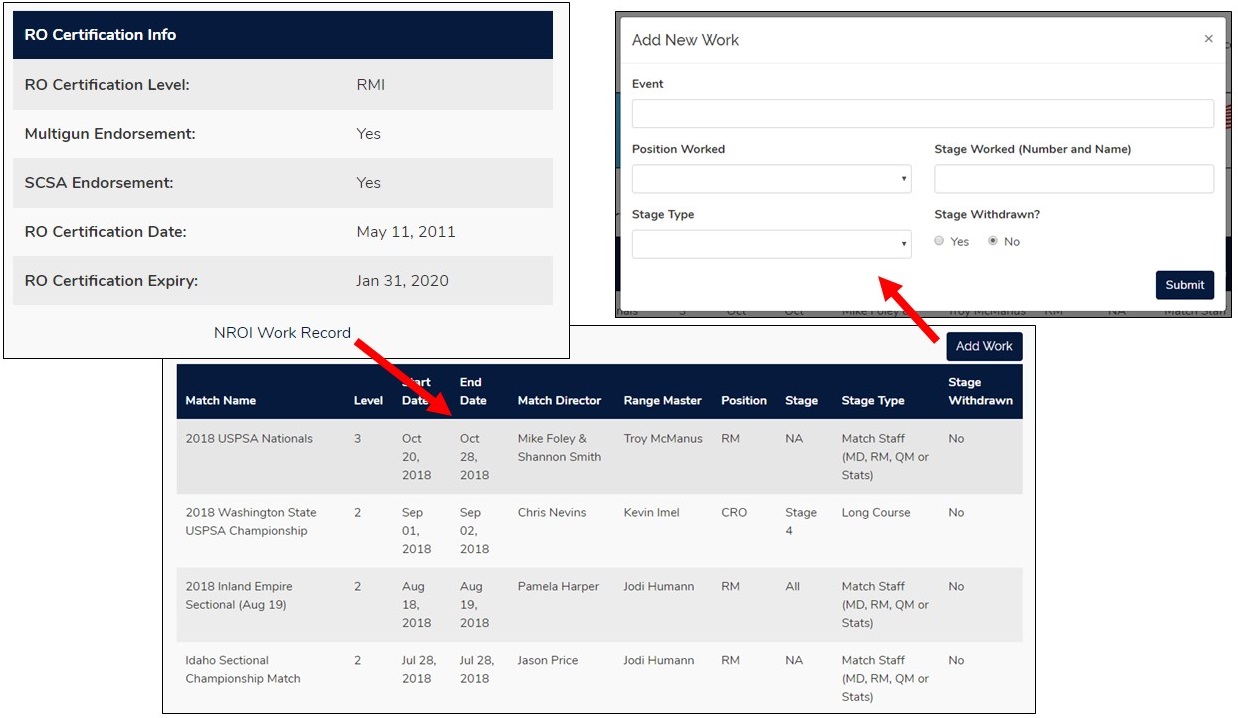Click the Submit button
This screenshot has height=718, width=1238.
pos(1185,285)
